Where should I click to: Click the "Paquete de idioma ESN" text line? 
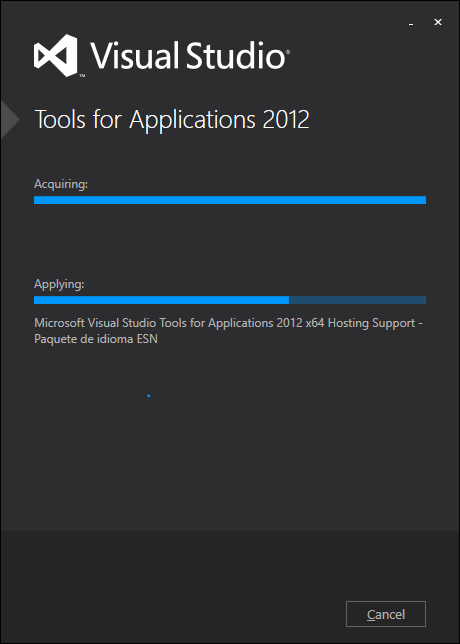[x=96, y=339]
